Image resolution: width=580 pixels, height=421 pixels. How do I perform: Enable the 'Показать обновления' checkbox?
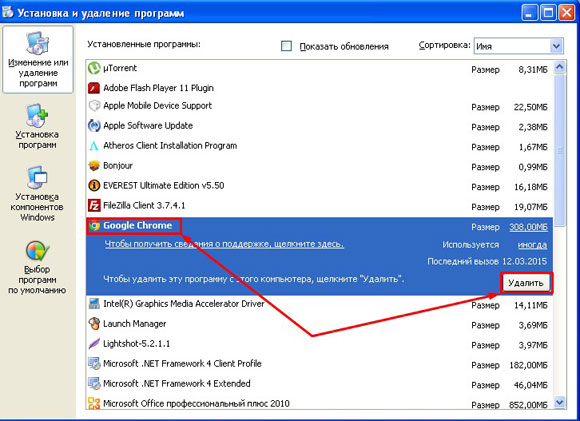[x=286, y=46]
